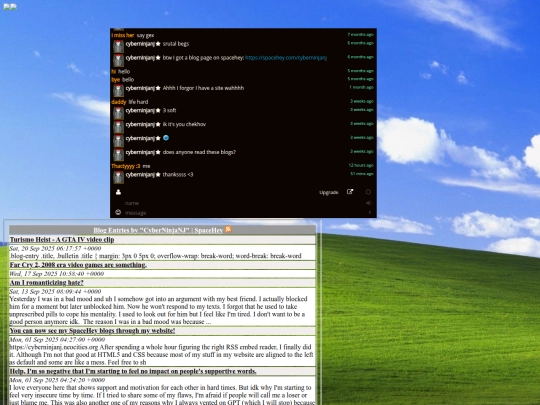
Task: Click date 'Wed, 17 Sep 2025 10:58:40 +0000'
Action: coord(56,274)
